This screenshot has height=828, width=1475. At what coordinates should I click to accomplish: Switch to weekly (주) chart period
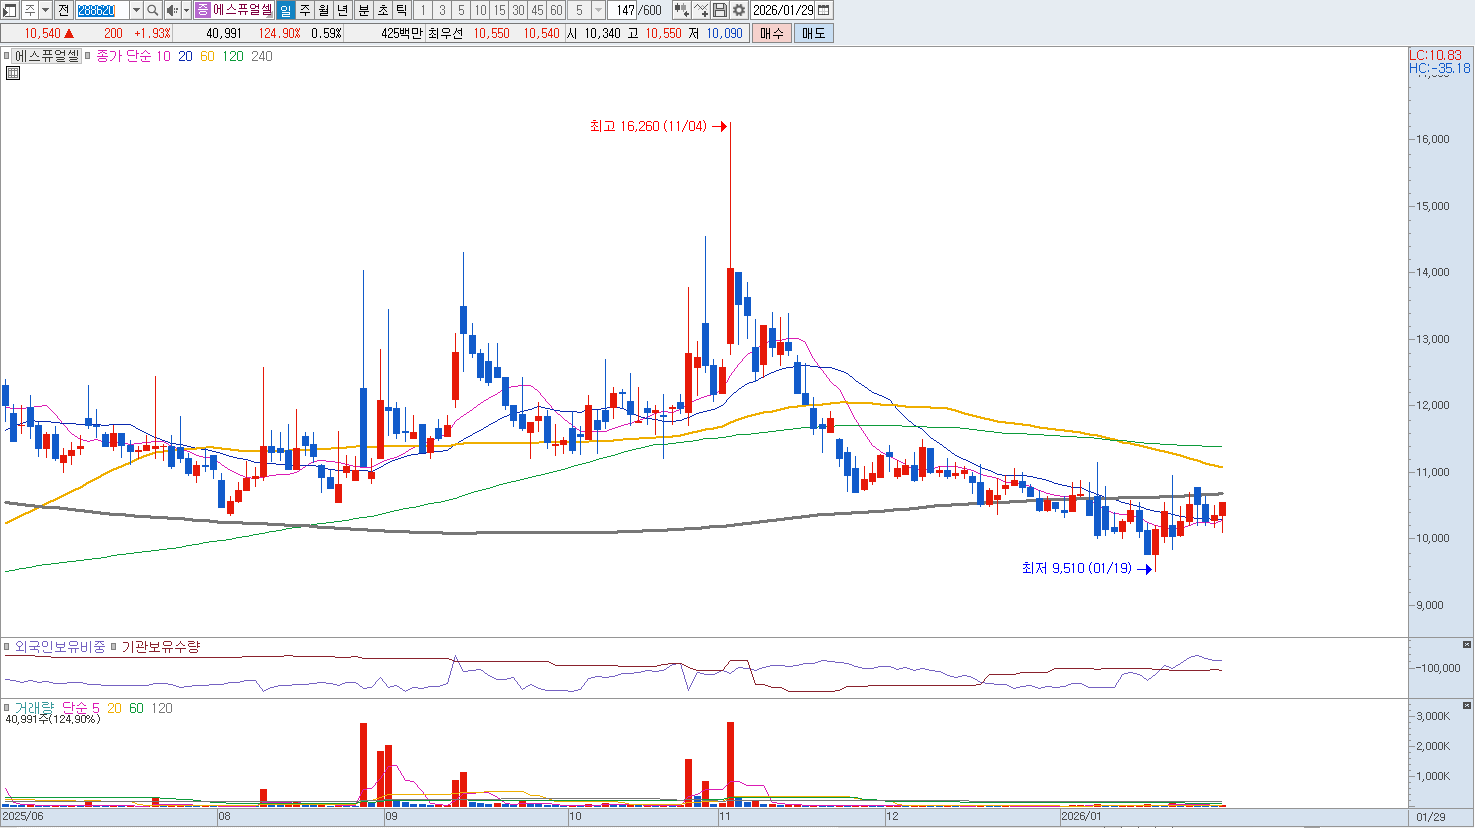[305, 10]
